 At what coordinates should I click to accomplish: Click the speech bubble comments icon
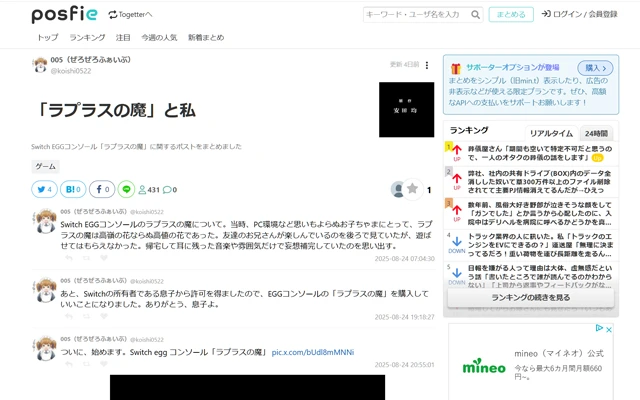169,190
